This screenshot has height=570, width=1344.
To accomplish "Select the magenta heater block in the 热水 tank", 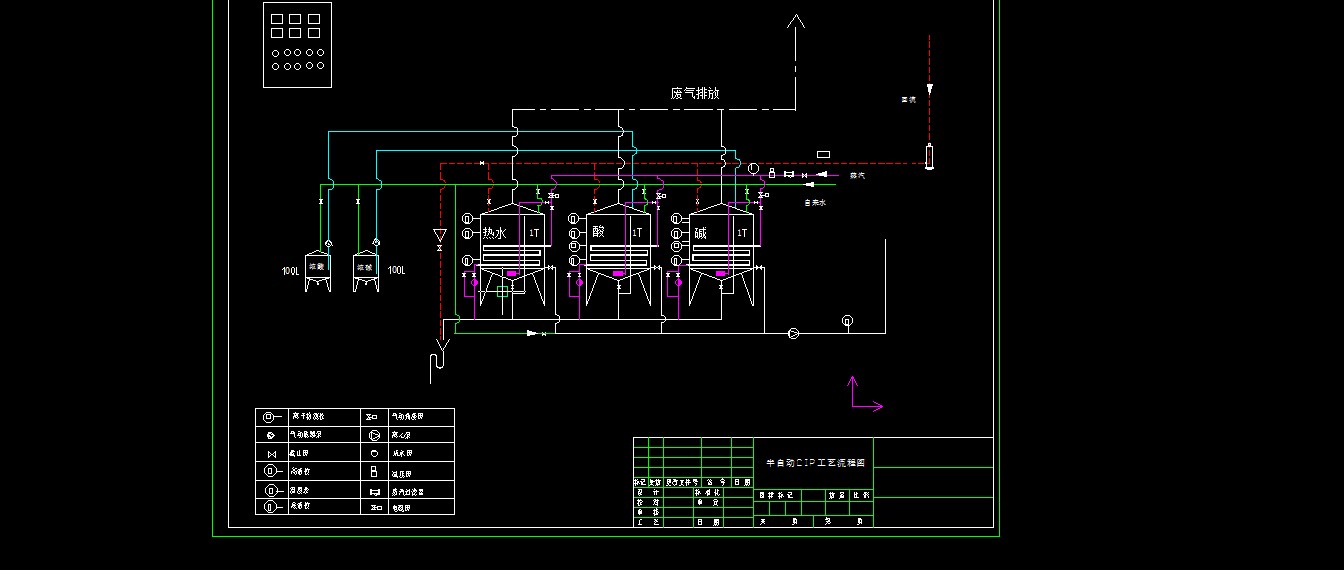I will [x=511, y=273].
